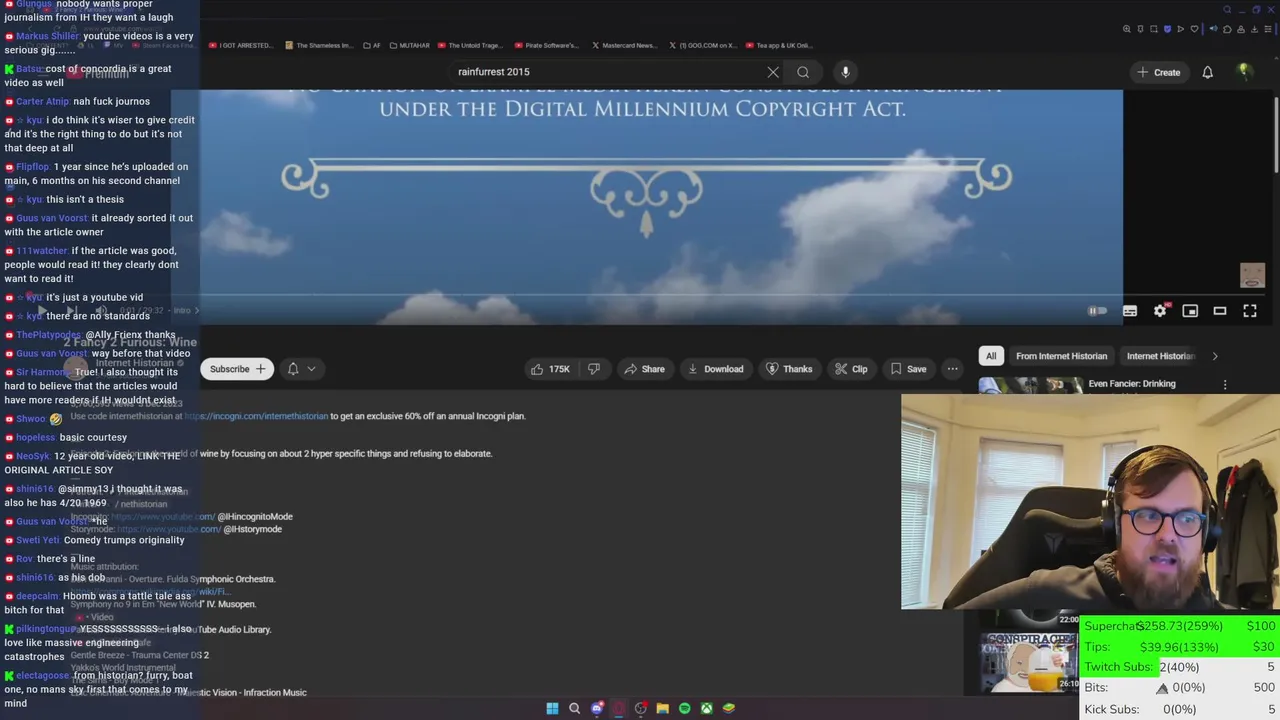Open File Explorer from the taskbar
This screenshot has height=720, width=1280.
[x=662, y=708]
